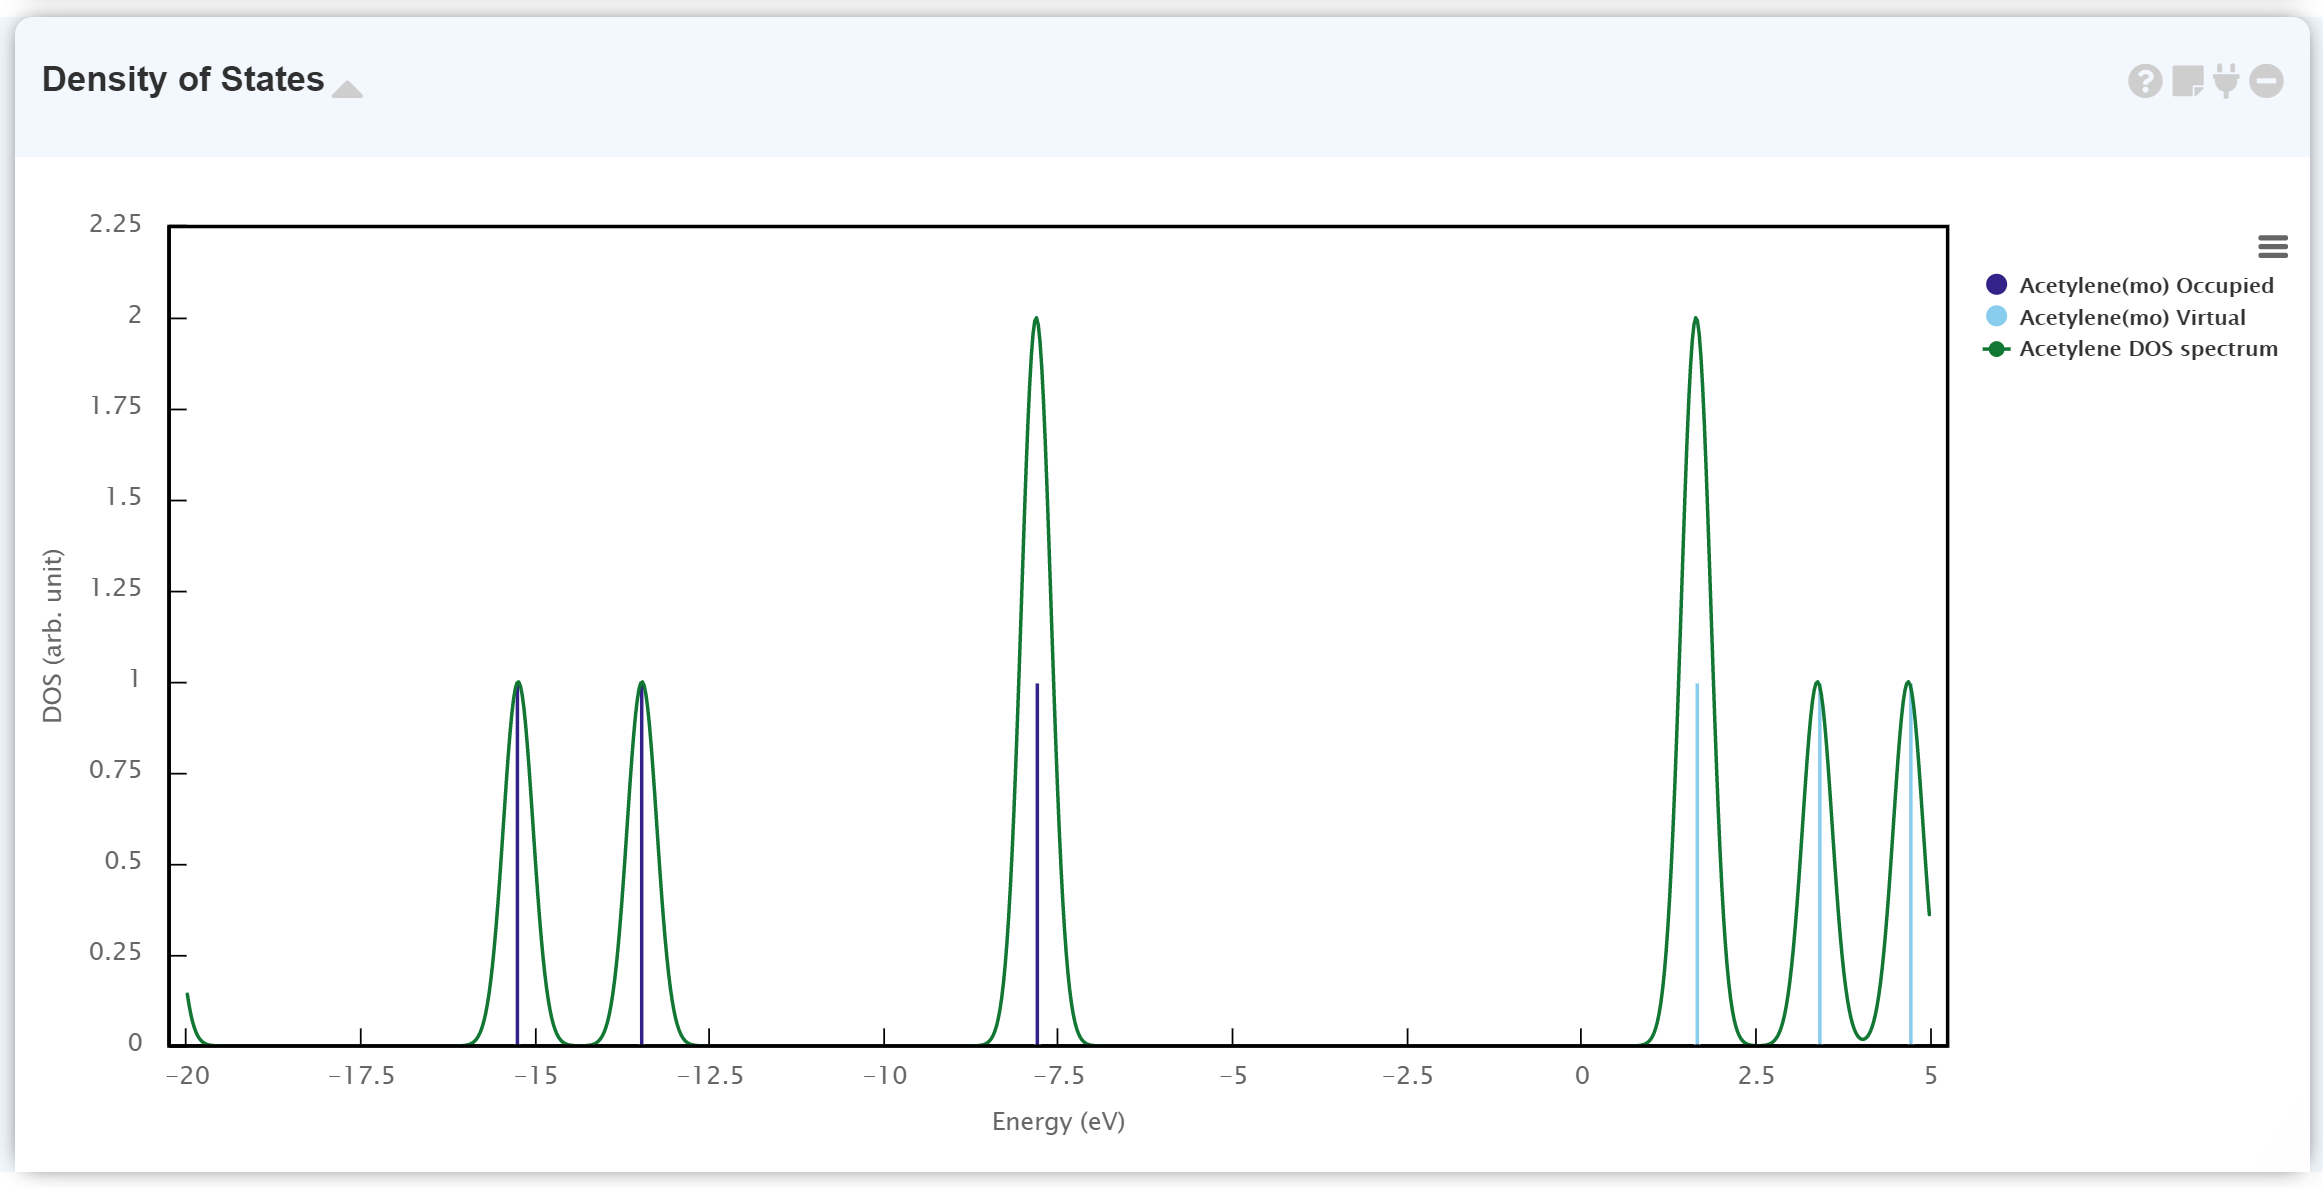Click the green DOS spectrum legend marker
The image size is (2323, 1188).
point(1996,349)
